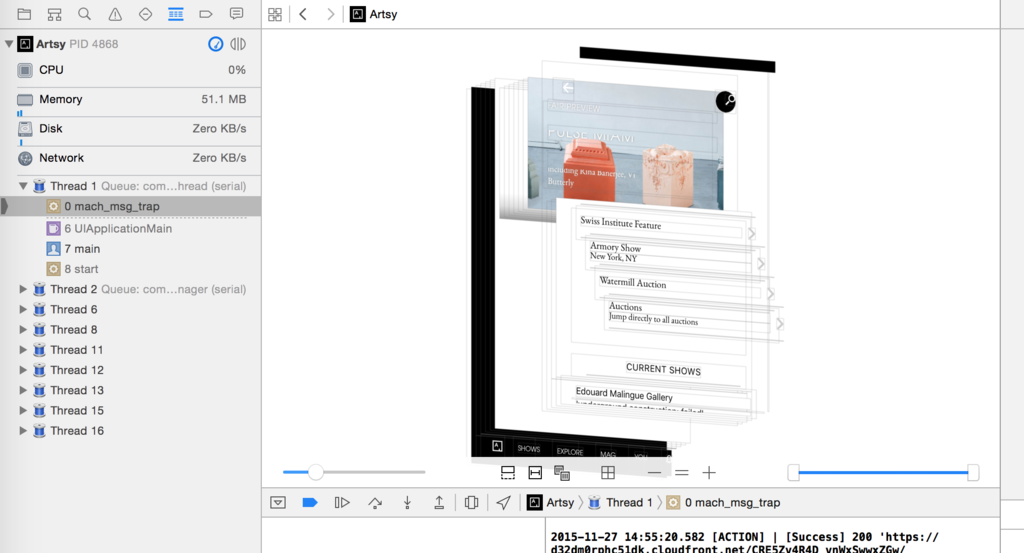This screenshot has height=553, width=1024.
Task: Expand Thread 6 disclosure triangle
Action: [x=23, y=309]
